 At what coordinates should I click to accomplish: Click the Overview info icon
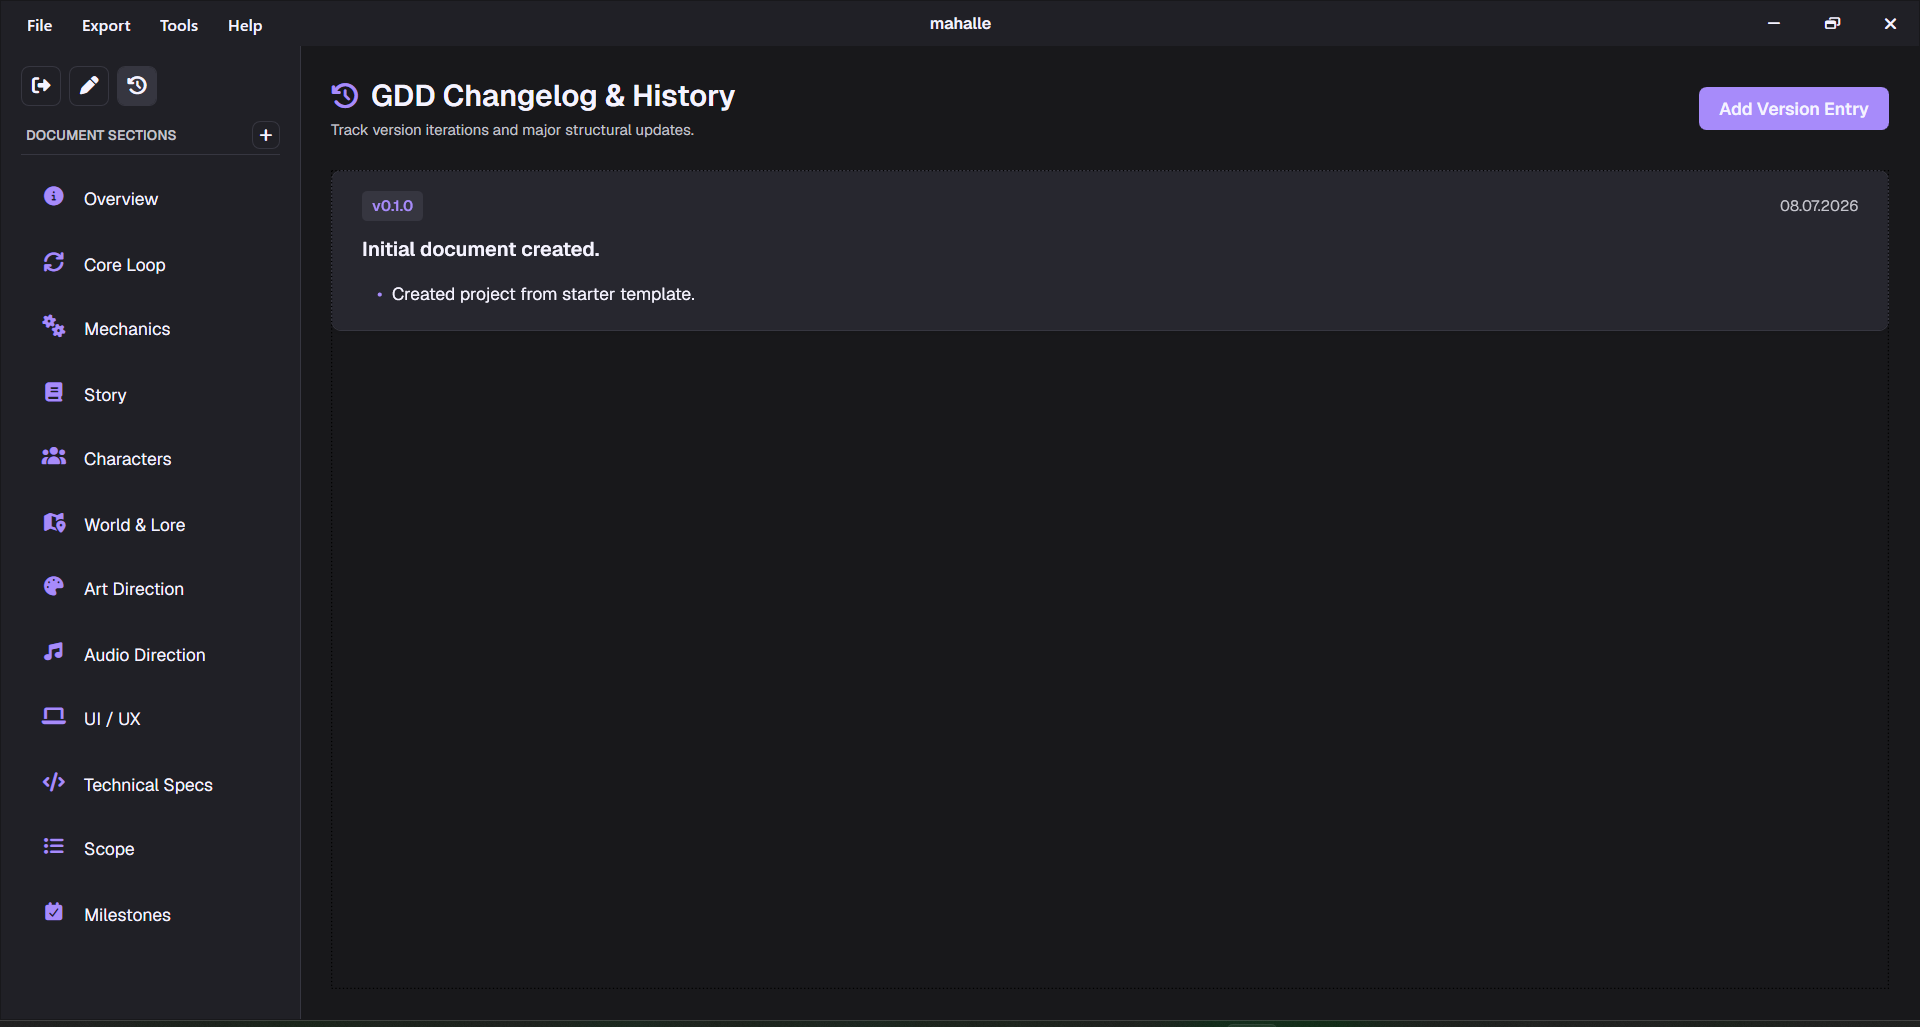[54, 197]
